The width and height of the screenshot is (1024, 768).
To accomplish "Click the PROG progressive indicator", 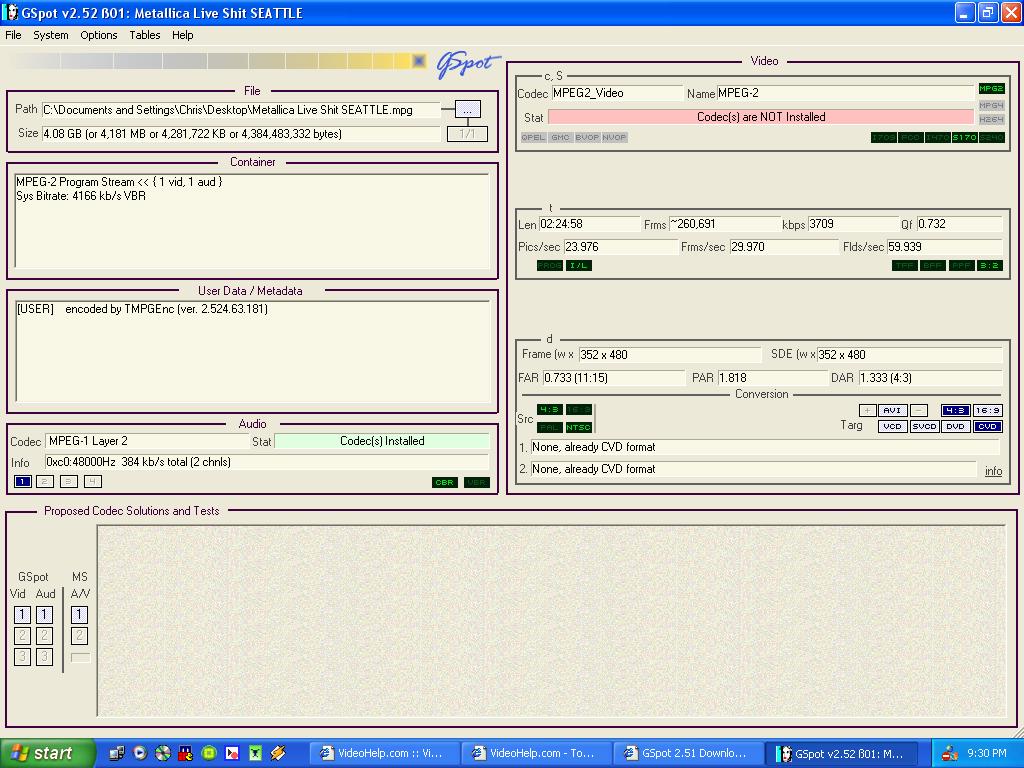I will [x=549, y=266].
